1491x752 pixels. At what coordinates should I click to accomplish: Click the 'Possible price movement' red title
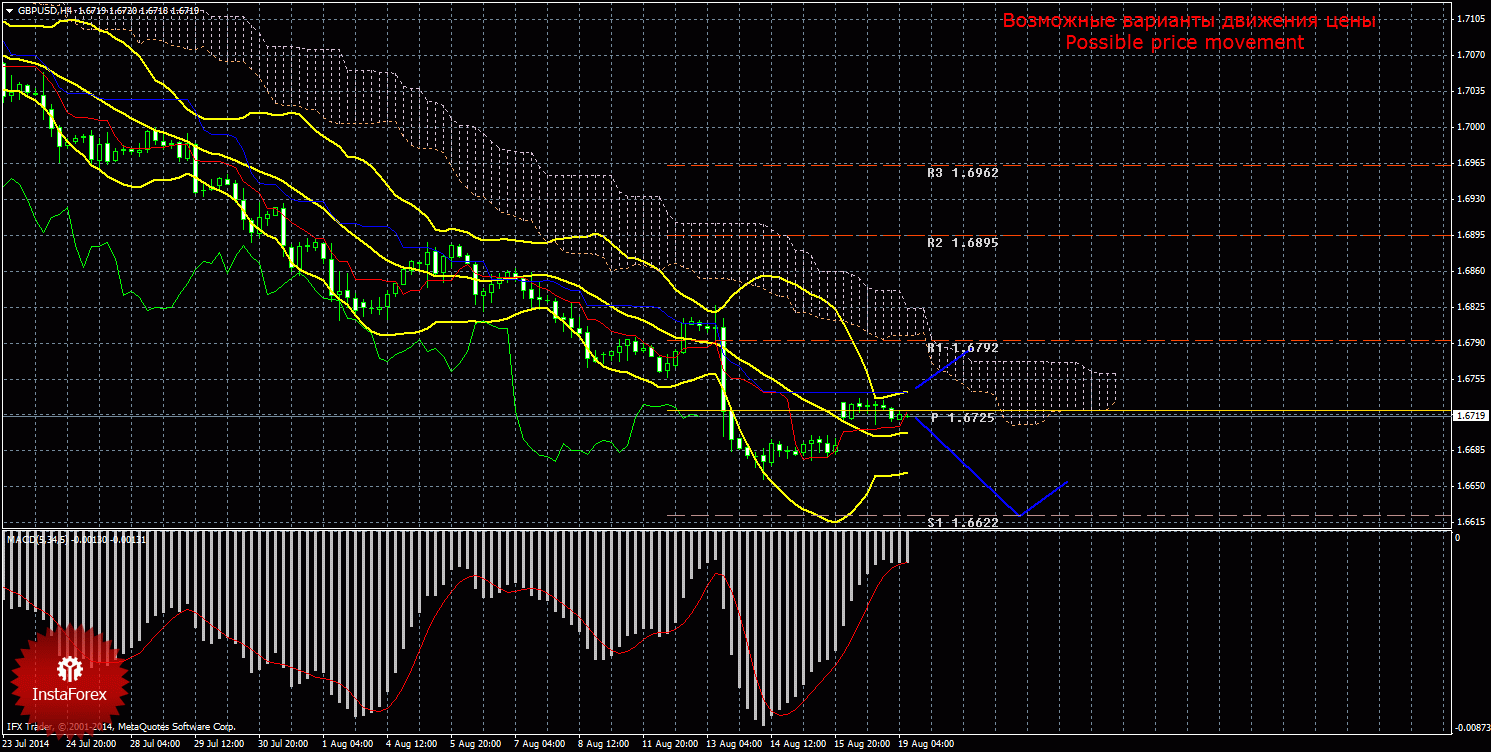click(x=1184, y=42)
